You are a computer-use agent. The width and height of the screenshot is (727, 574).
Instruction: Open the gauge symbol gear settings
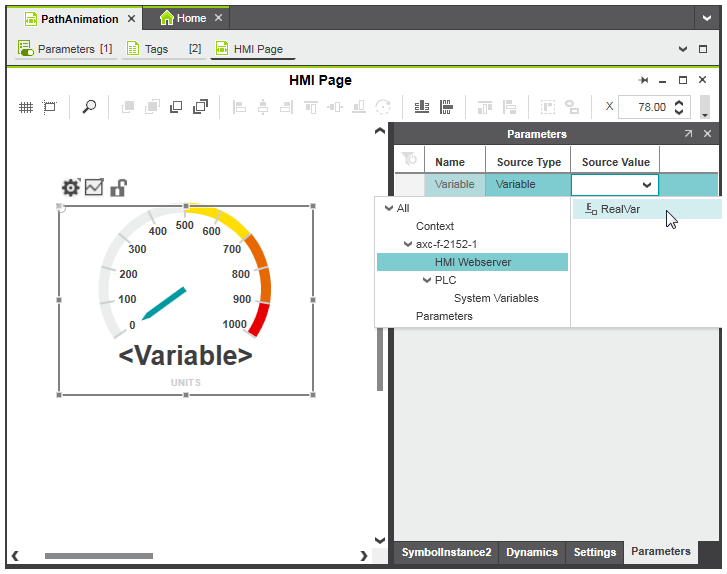(x=70, y=187)
